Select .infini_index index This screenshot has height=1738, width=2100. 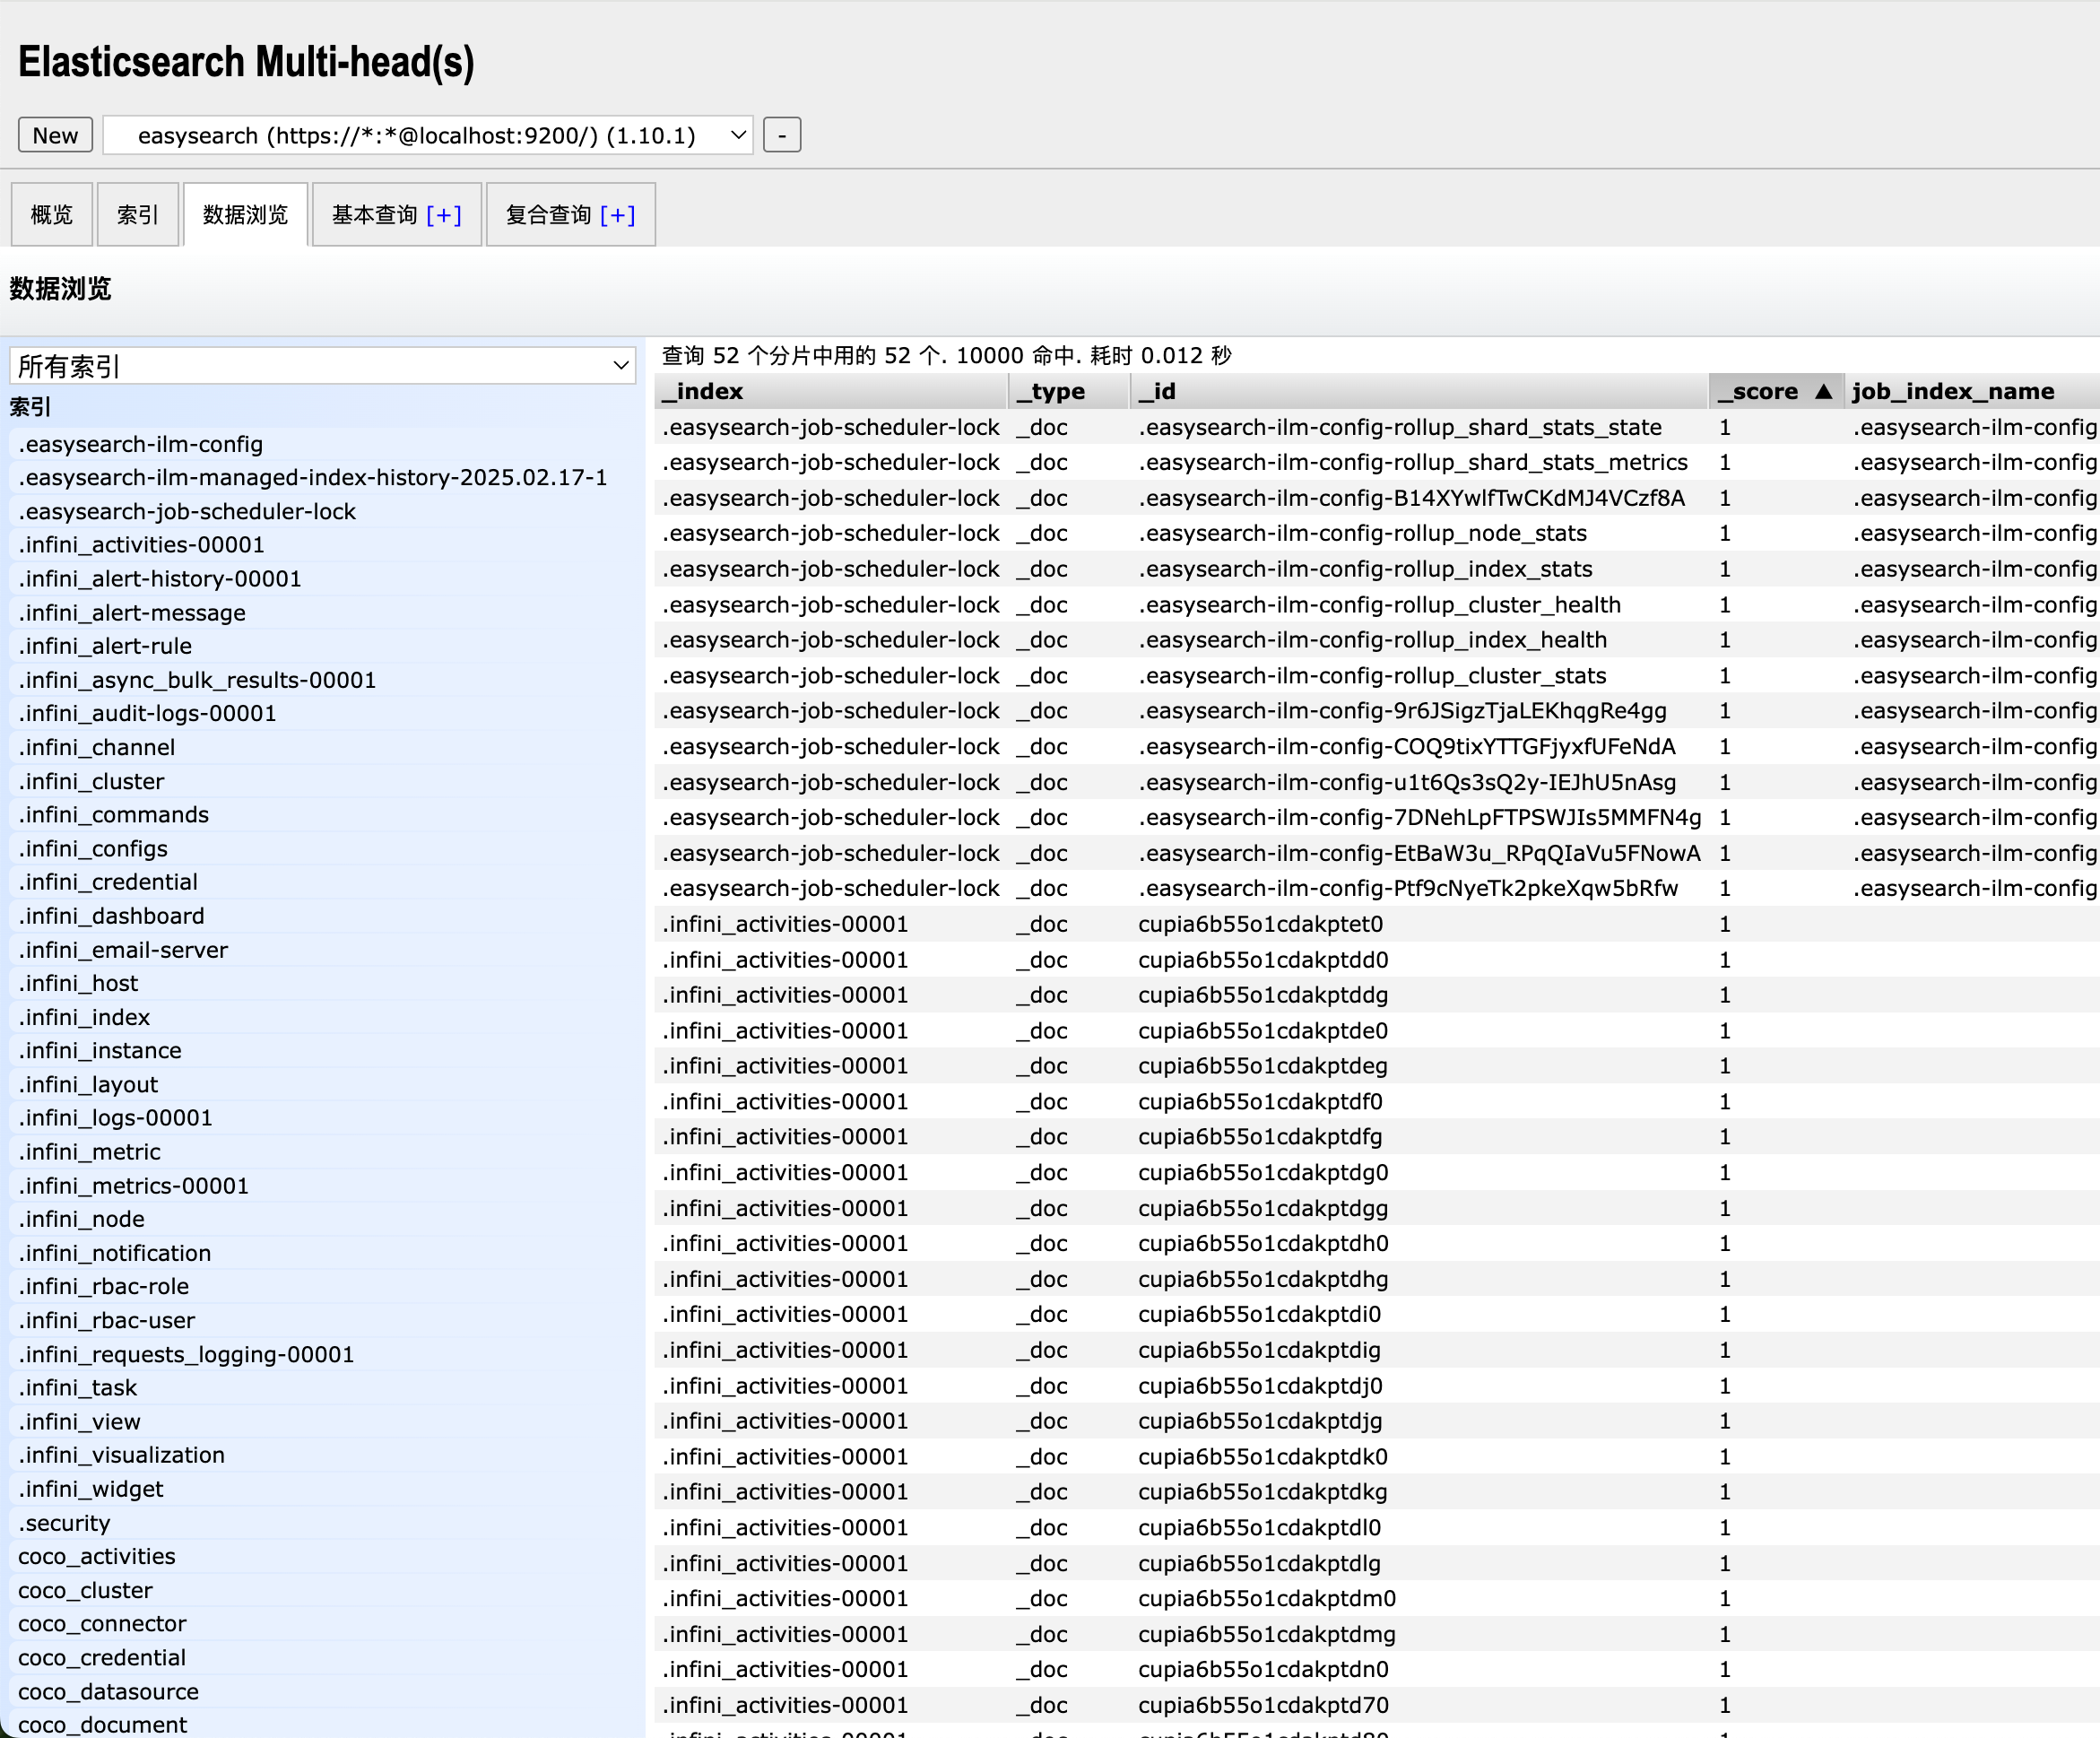pos(322,1017)
